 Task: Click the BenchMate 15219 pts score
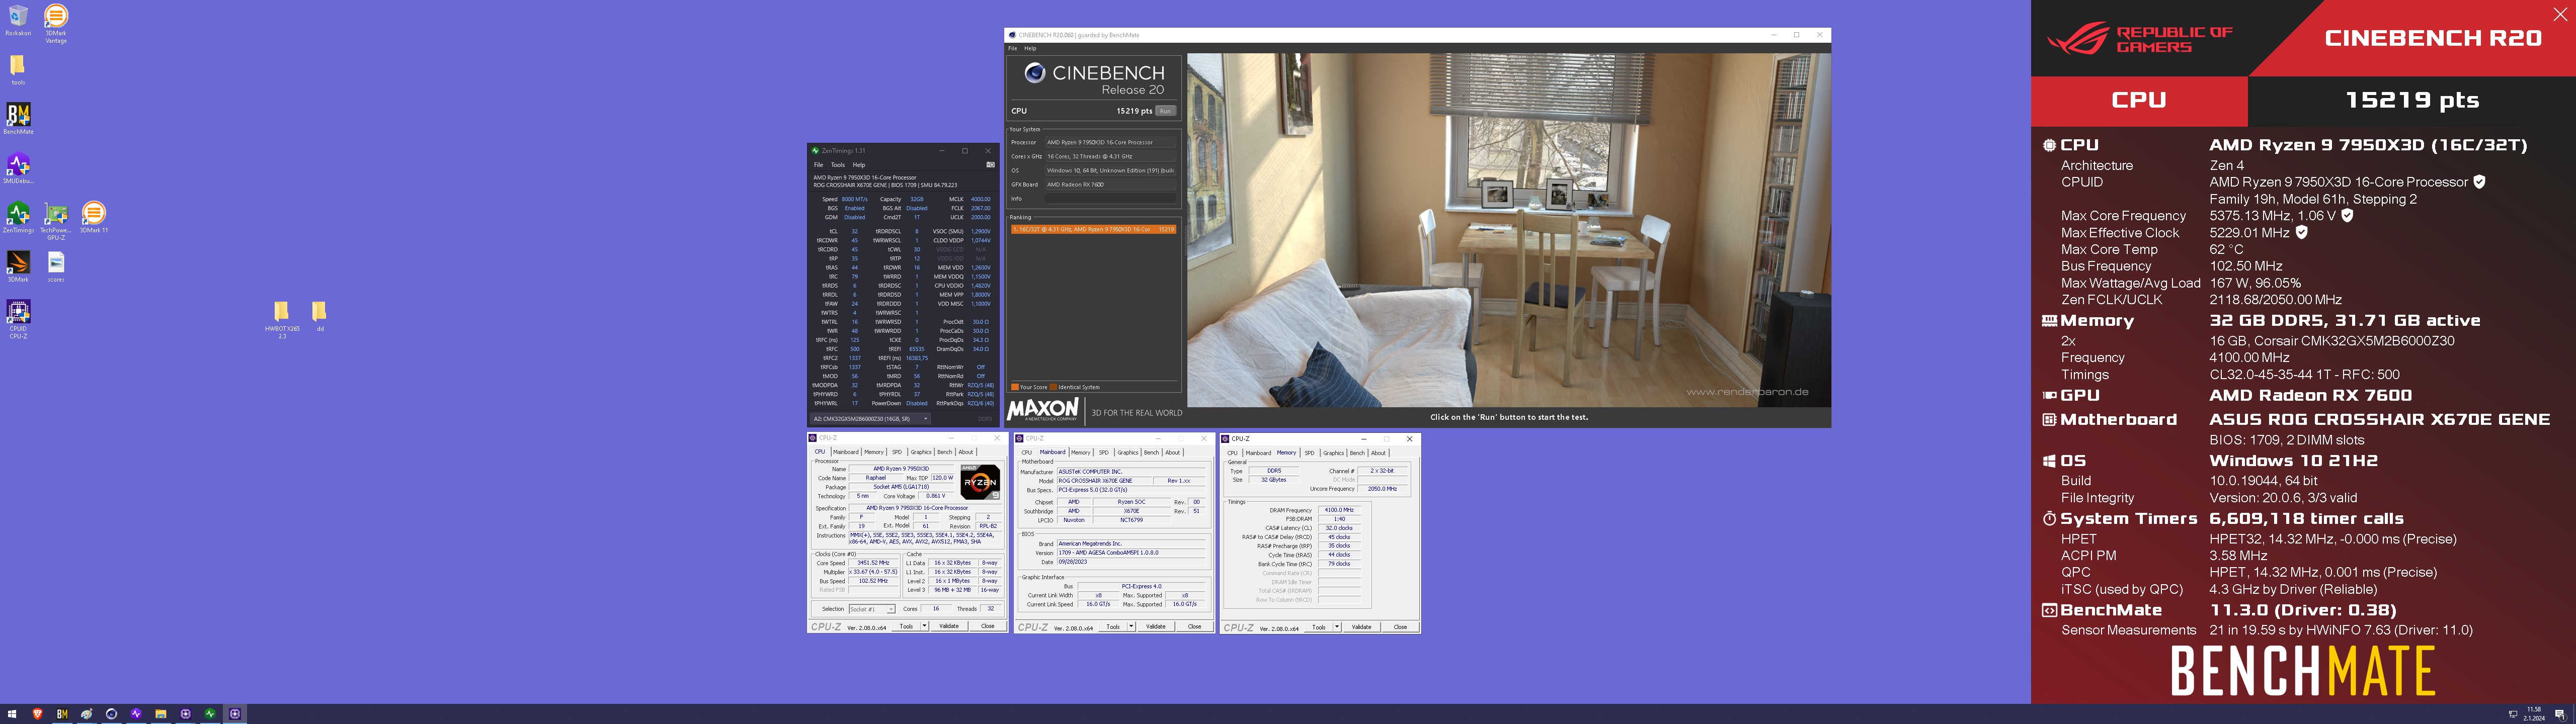(2412, 100)
